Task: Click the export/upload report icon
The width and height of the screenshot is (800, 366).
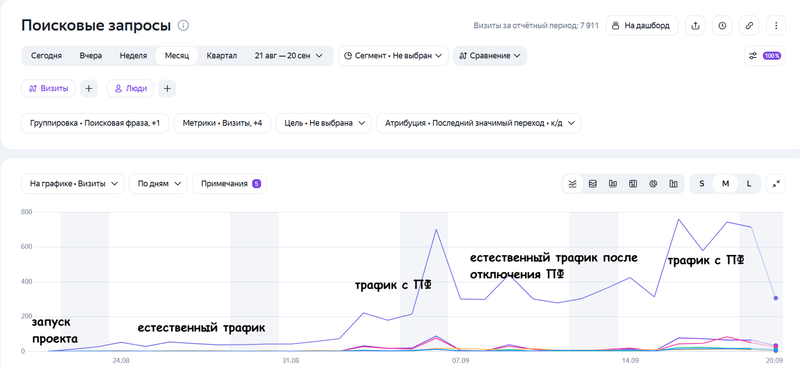Action: point(695,26)
